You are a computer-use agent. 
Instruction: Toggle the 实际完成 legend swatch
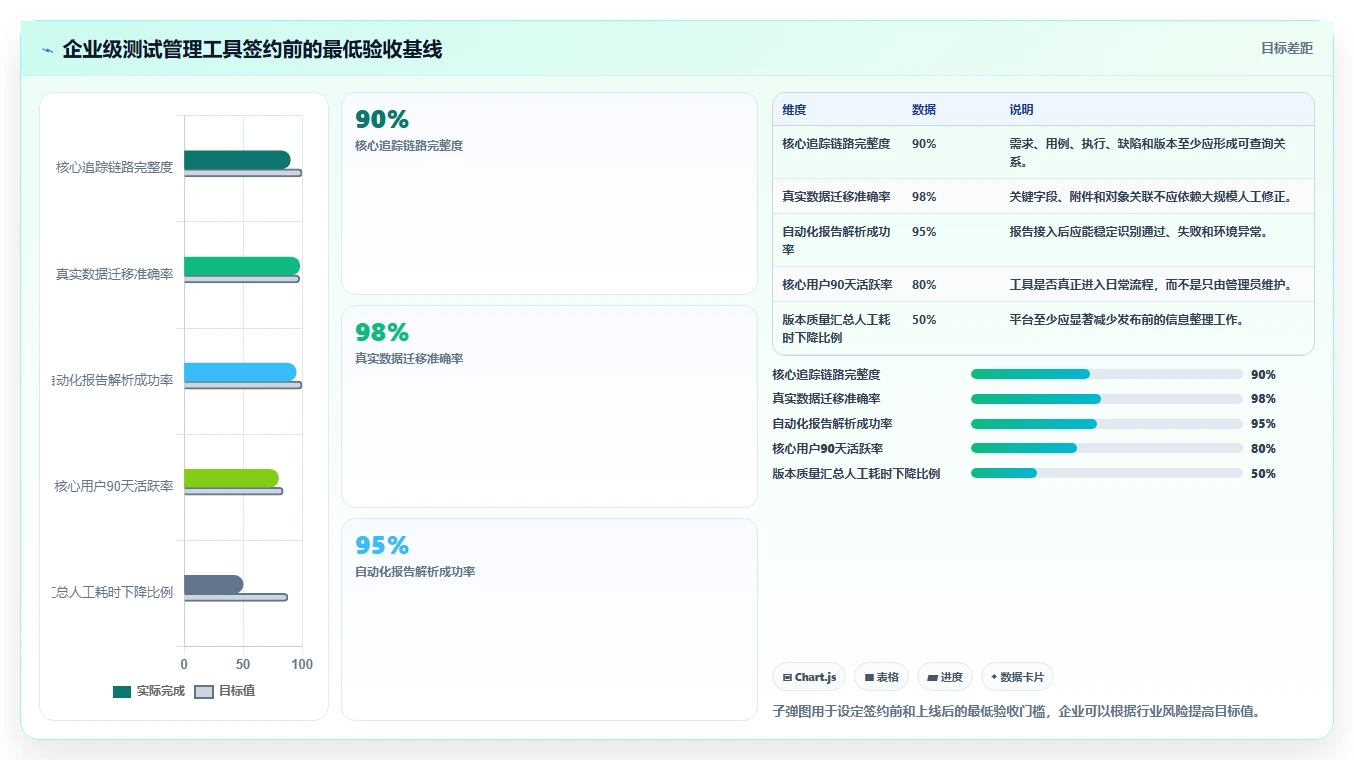pos(122,691)
